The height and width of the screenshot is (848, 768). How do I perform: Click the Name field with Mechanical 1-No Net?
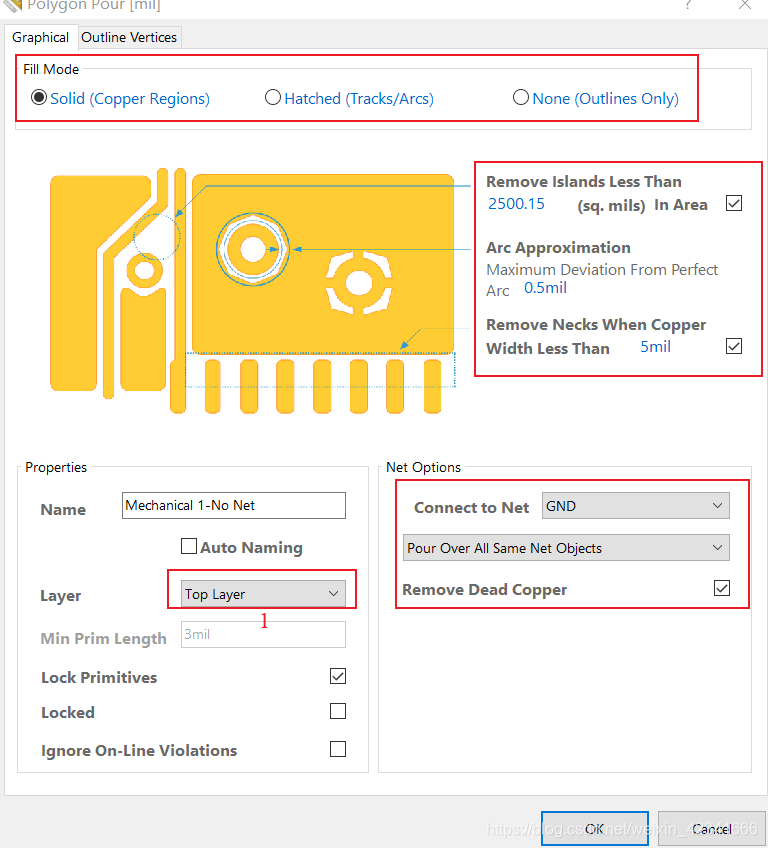coord(233,506)
